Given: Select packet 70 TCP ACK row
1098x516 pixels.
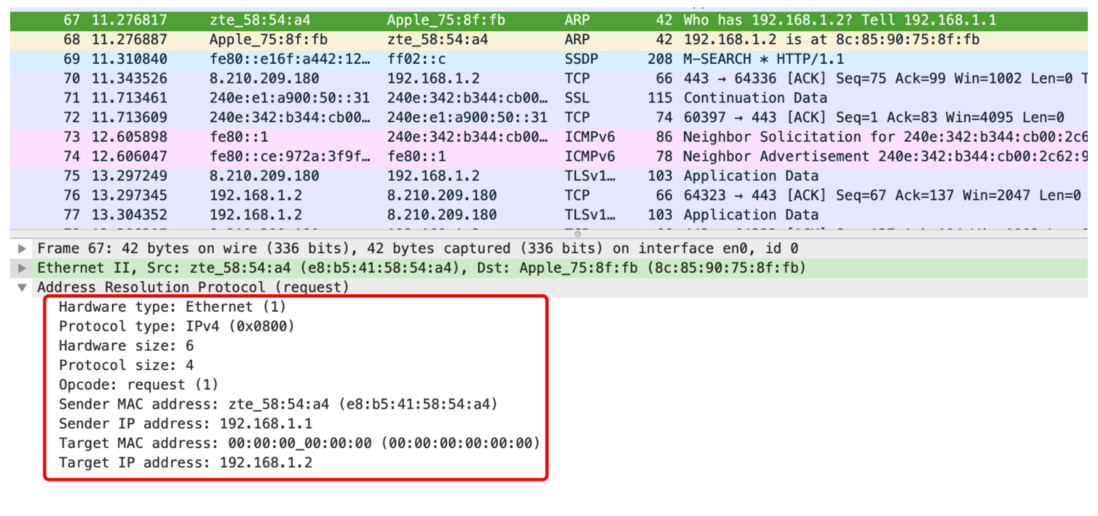Looking at the screenshot, I should coord(549,78).
